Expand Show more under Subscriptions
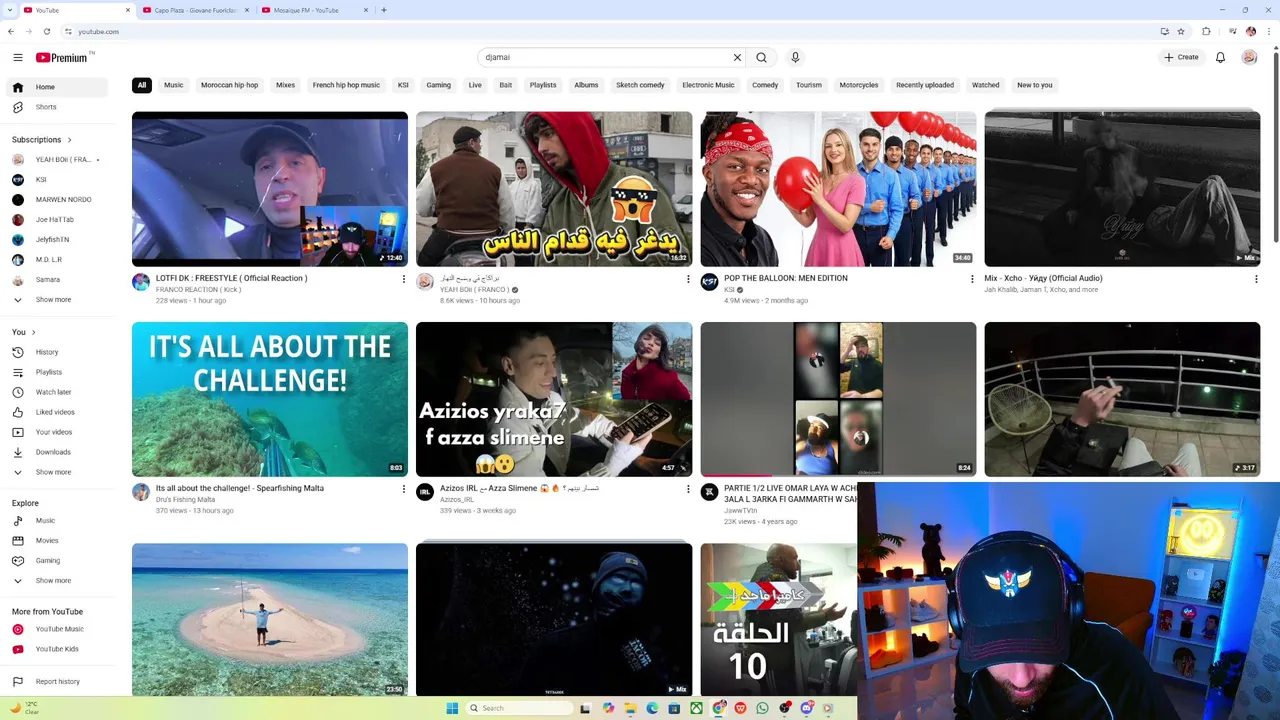Image resolution: width=1280 pixels, height=720 pixels. click(58, 300)
